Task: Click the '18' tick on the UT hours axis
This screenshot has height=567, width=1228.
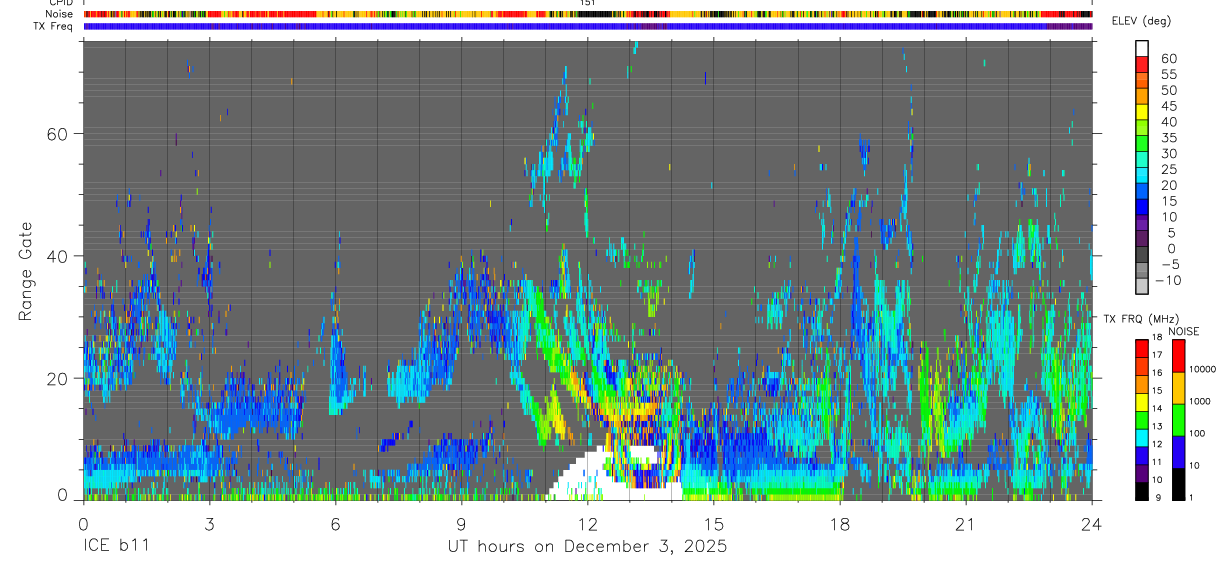Action: (839, 523)
